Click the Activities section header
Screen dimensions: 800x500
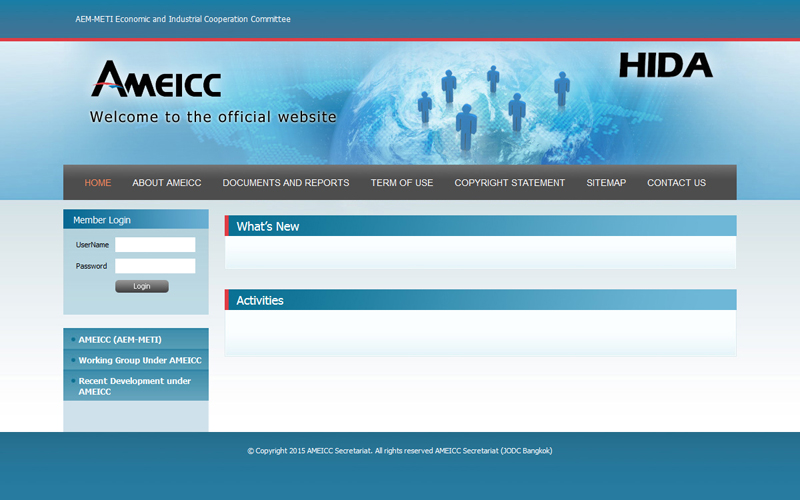[x=481, y=300]
